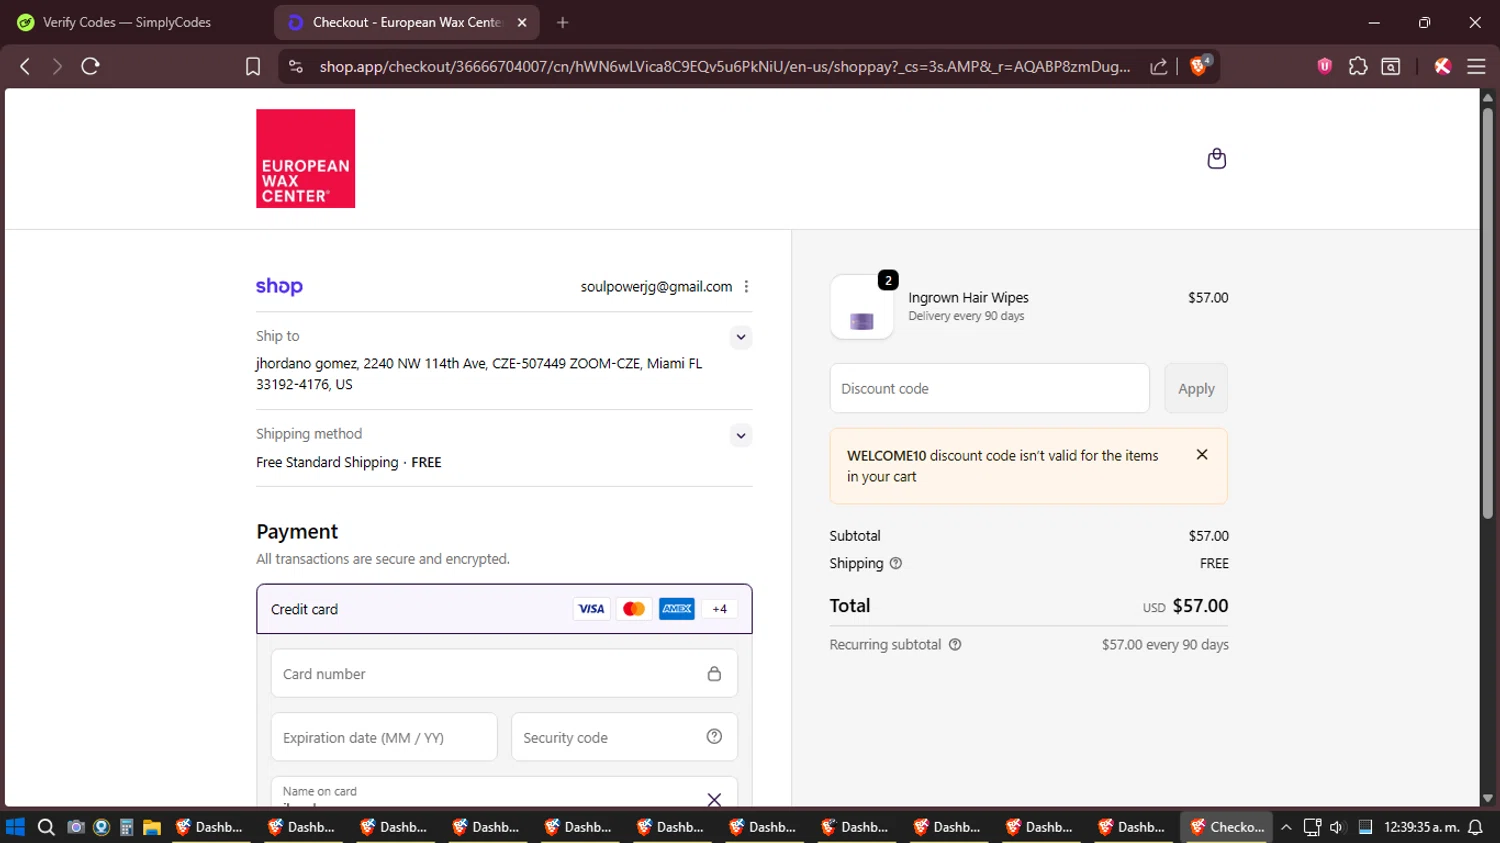Open the volume control tray icon
Image resolution: width=1500 pixels, height=843 pixels.
(1337, 827)
